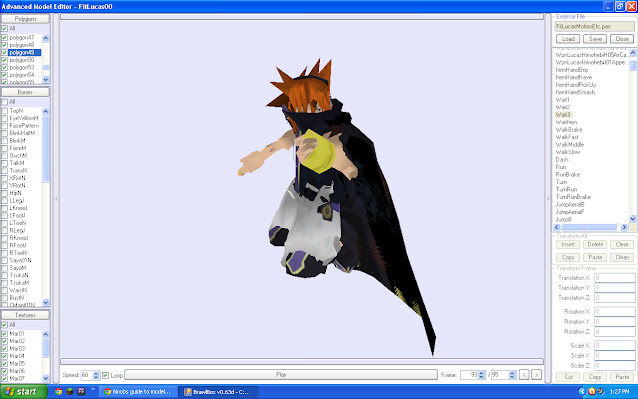Uncheck polygon47 visibility checkbox
Image resolution: width=638 pixels, height=399 pixels.
(4, 37)
